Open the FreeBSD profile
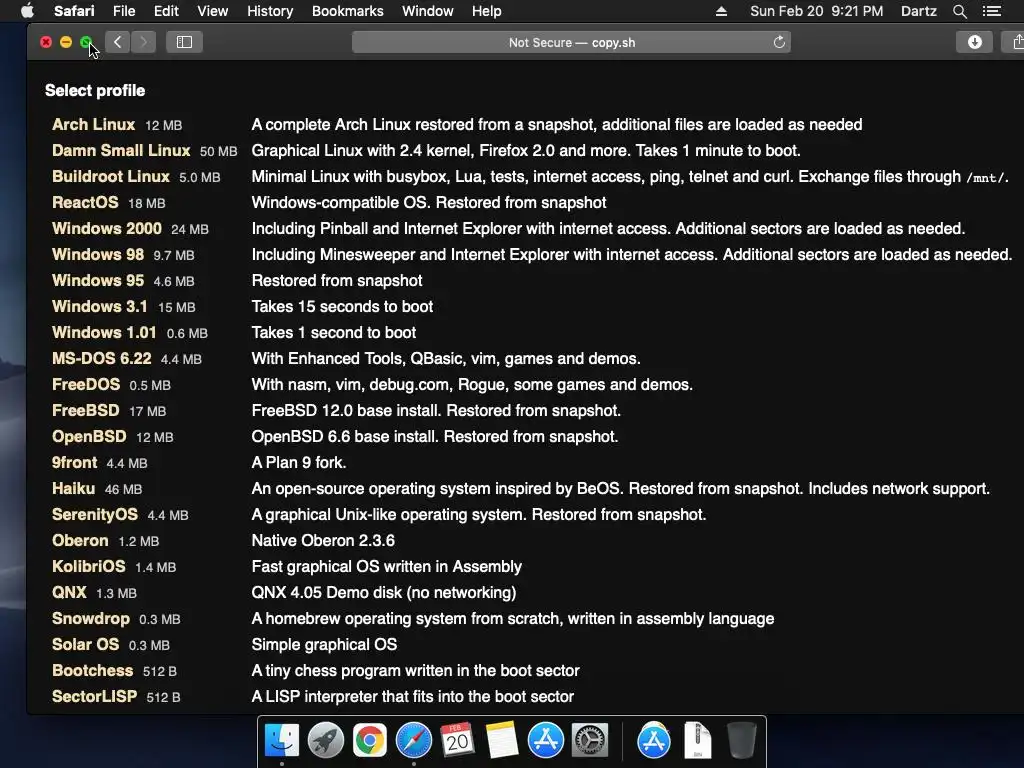 click(86, 410)
